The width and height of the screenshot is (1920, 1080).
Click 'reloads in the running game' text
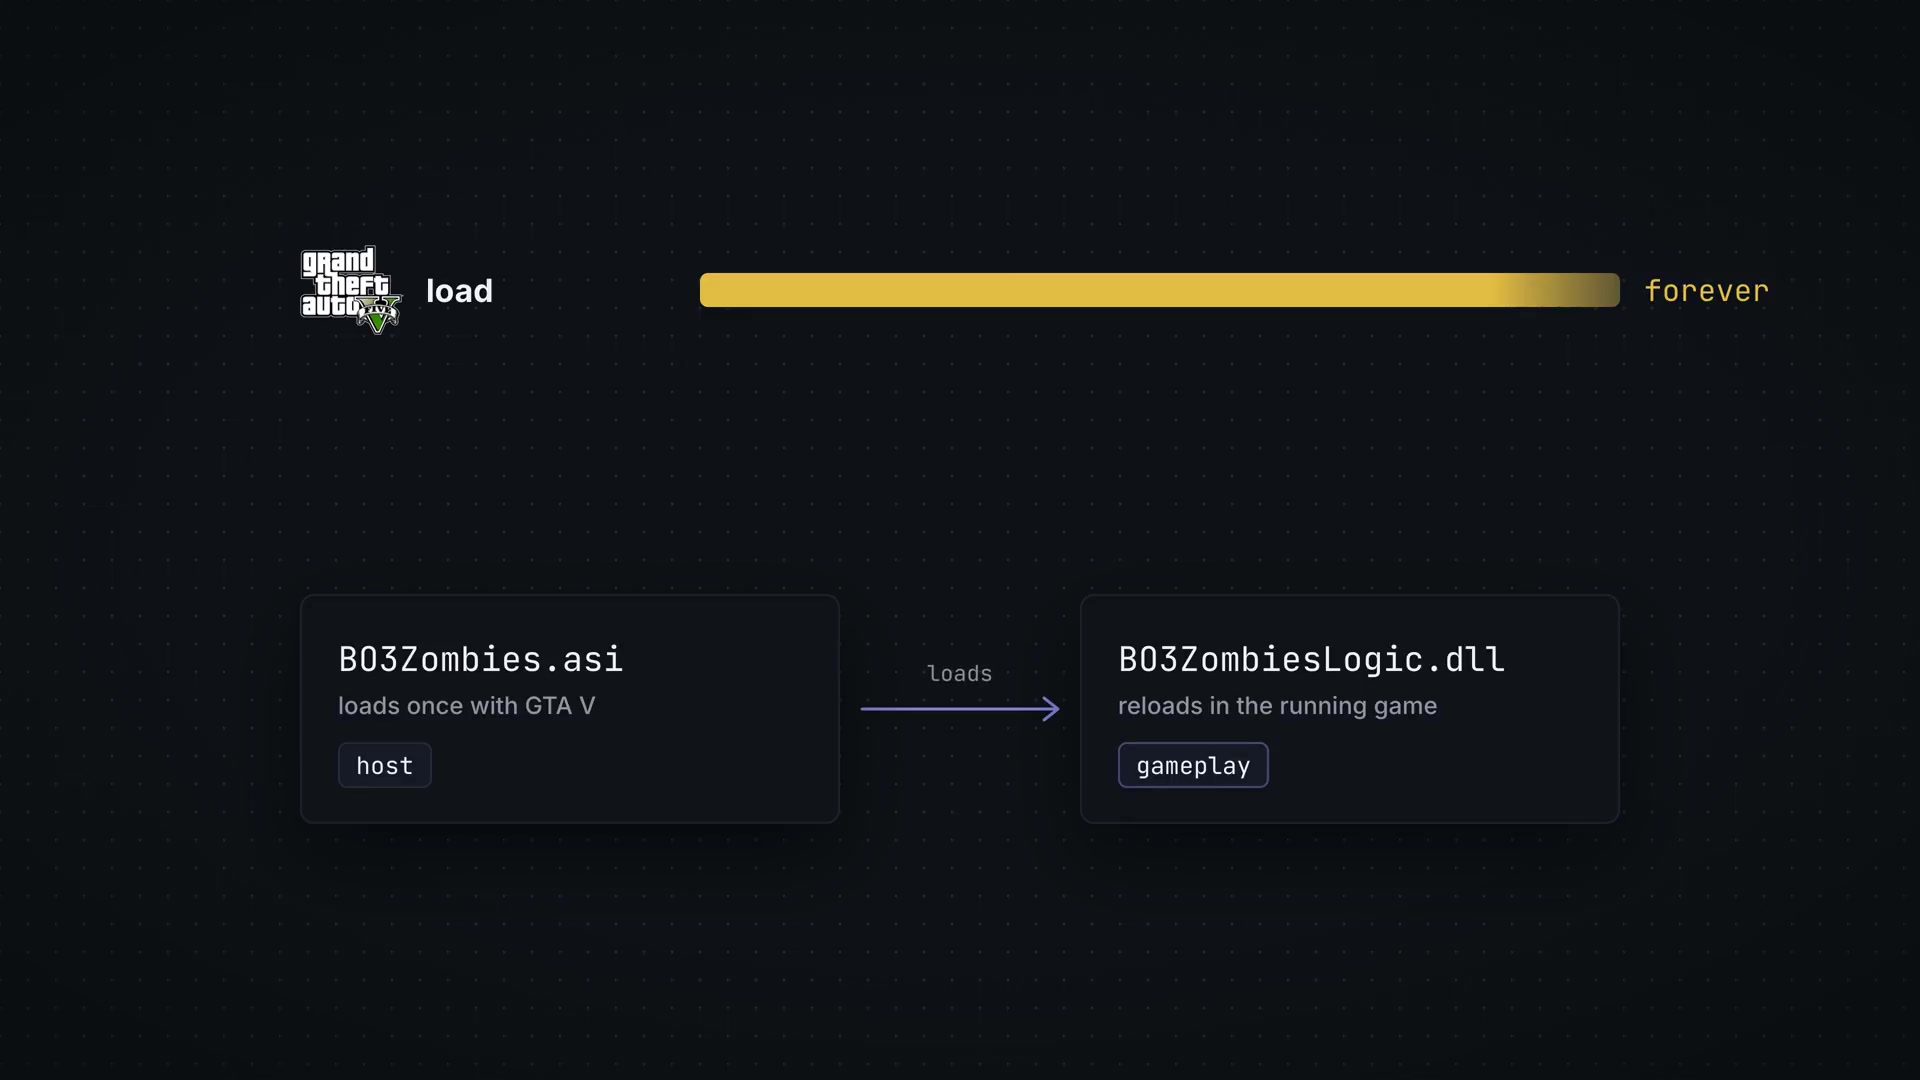(1277, 706)
